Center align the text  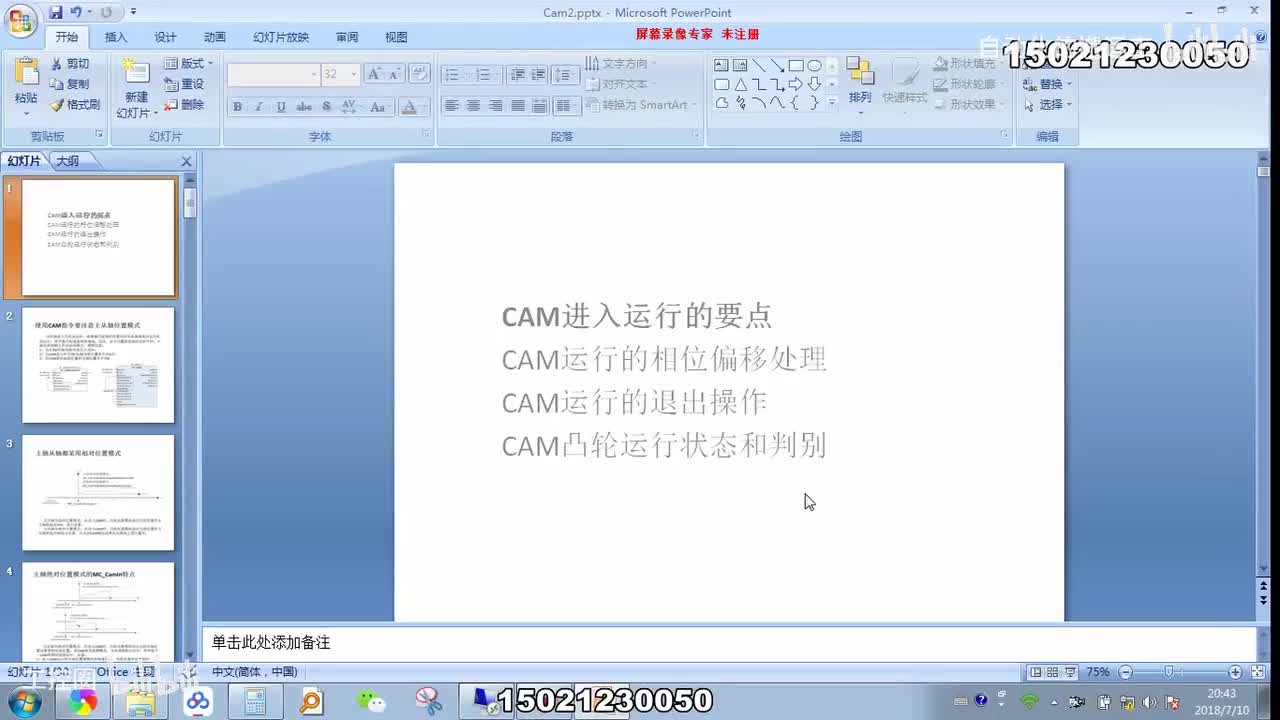click(474, 105)
